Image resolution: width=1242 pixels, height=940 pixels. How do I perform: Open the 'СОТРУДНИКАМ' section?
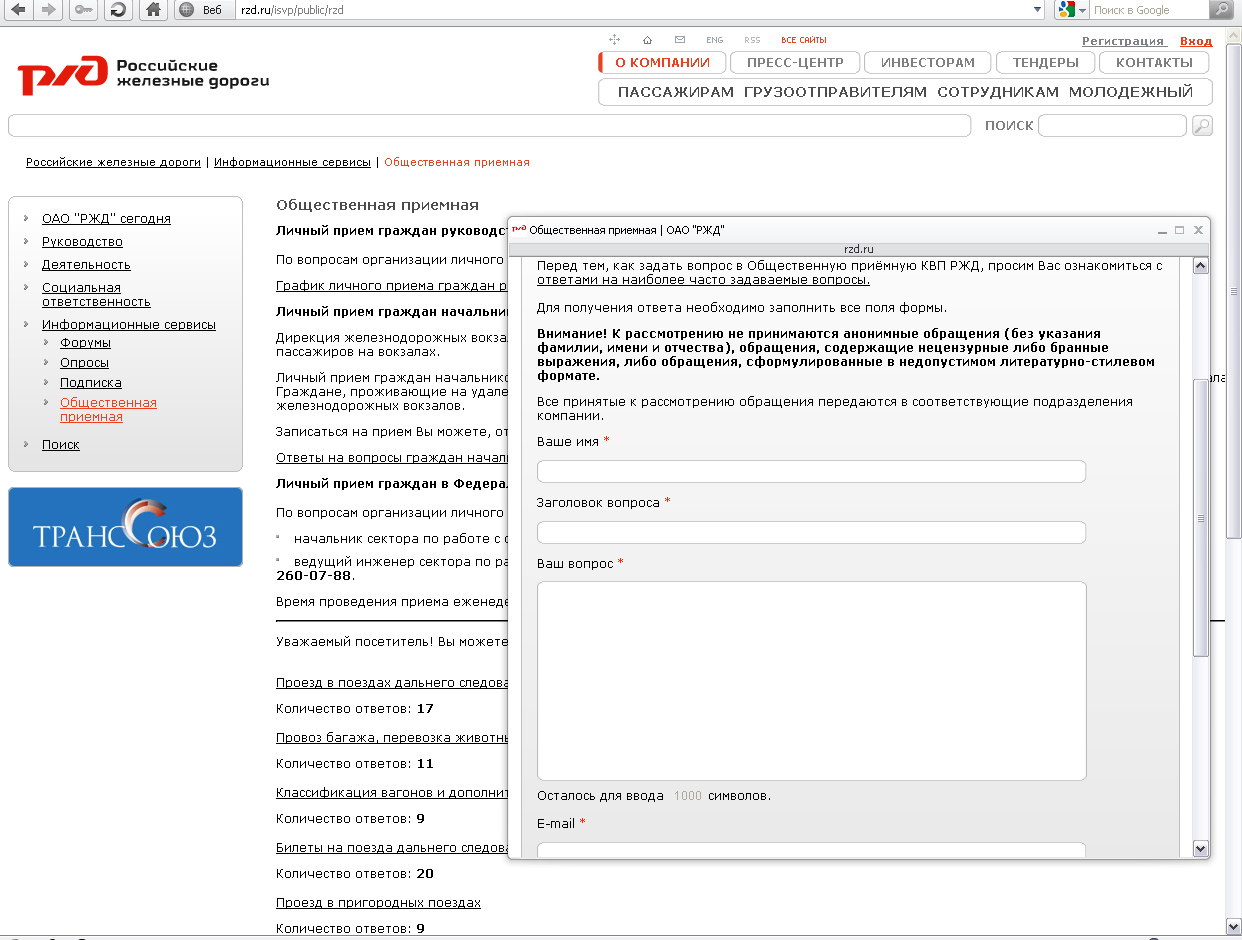click(998, 92)
